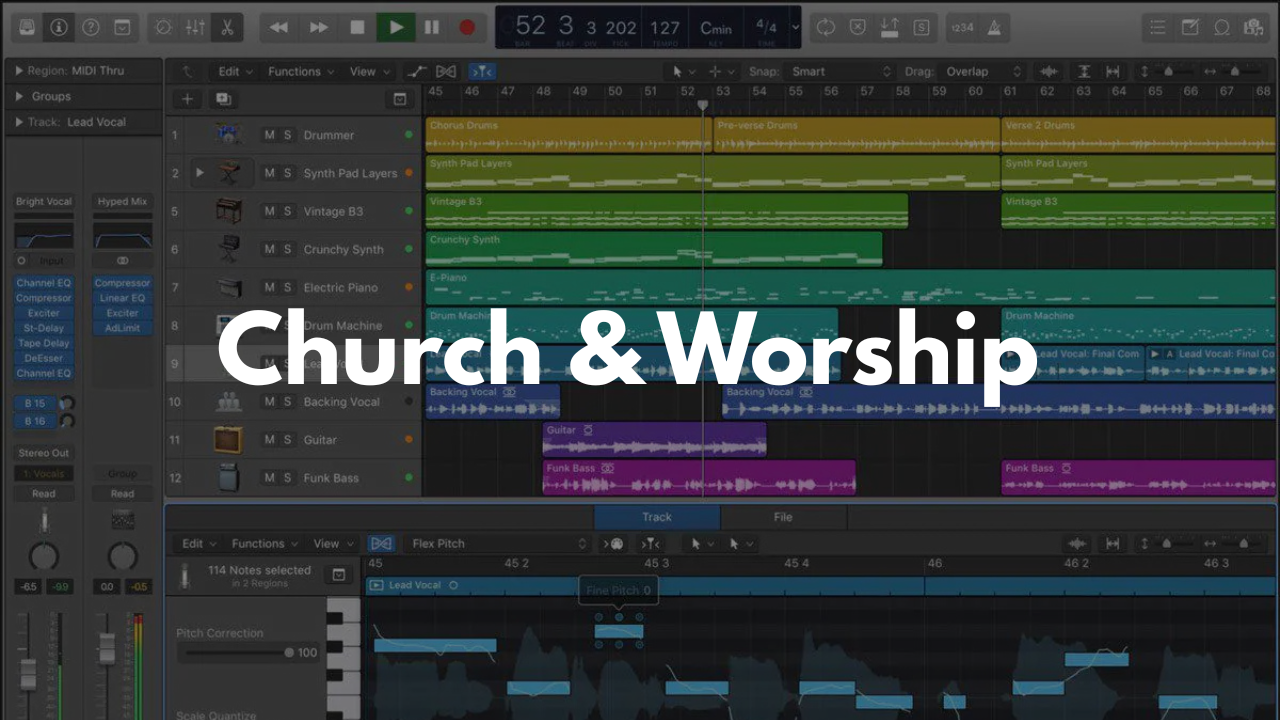
Task: Open the Mixer faders icon
Action: (x=196, y=27)
